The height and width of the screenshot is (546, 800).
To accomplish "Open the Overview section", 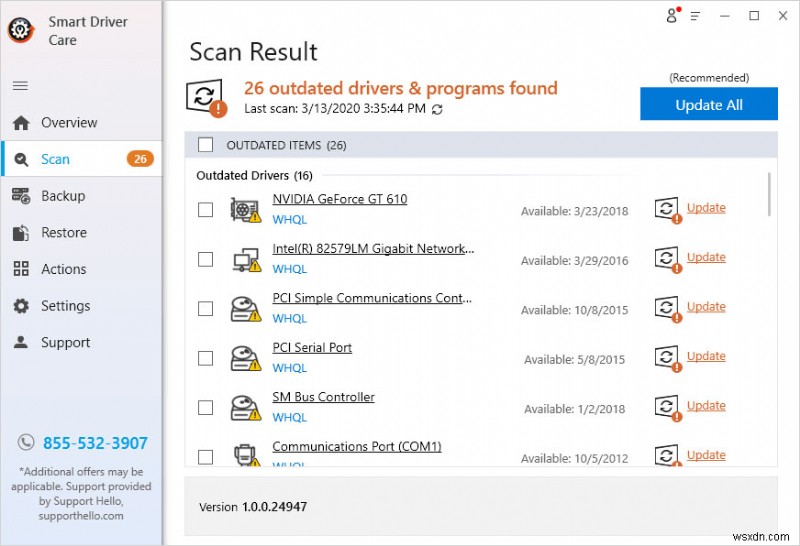I will (x=69, y=123).
